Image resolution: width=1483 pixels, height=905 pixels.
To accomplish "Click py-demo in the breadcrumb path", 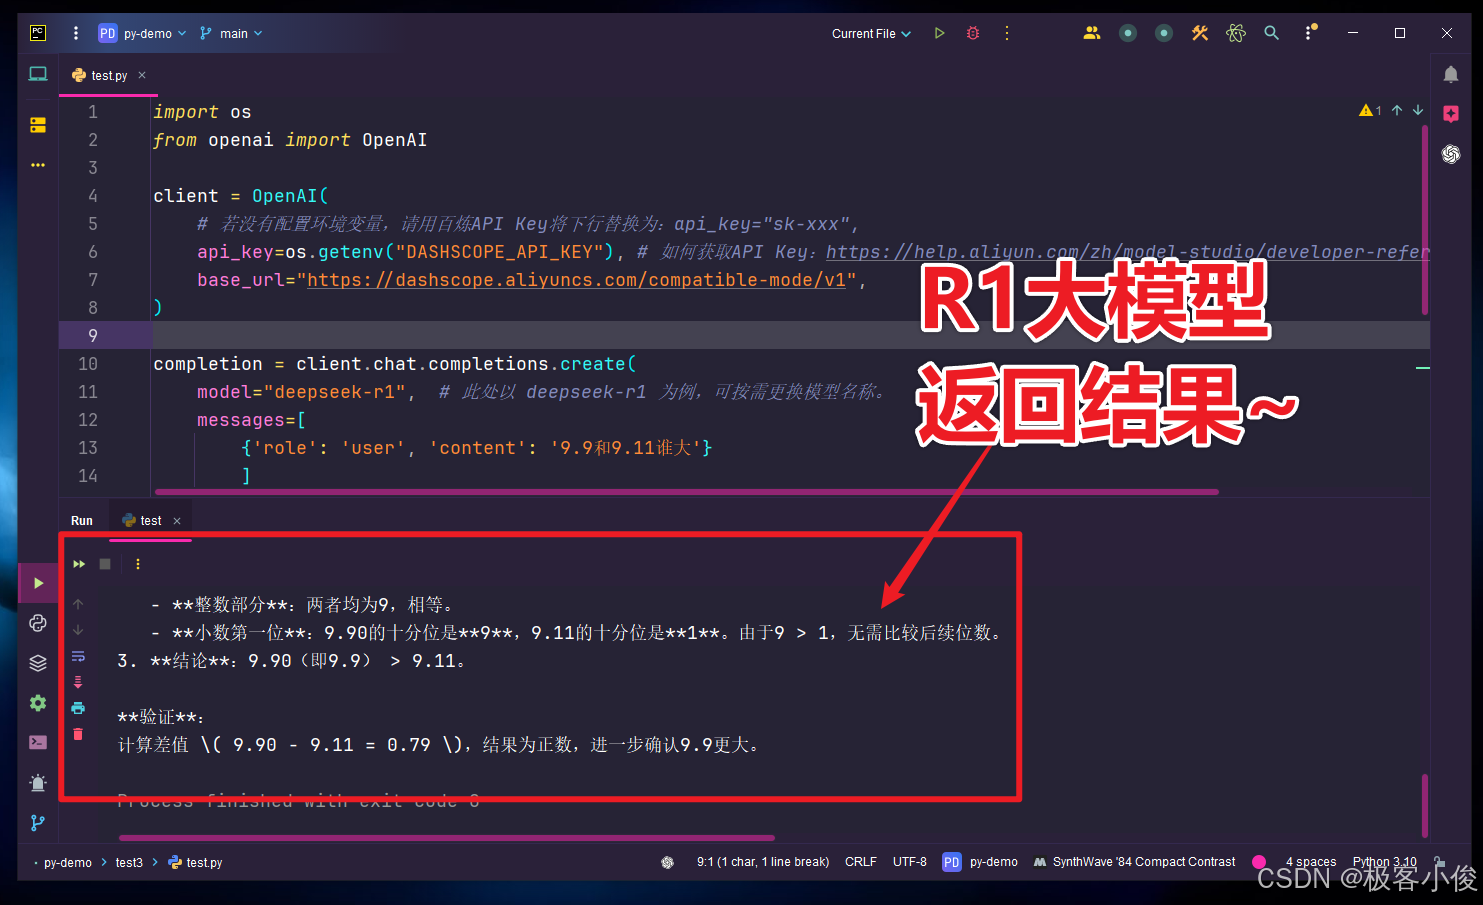I will coord(67,862).
